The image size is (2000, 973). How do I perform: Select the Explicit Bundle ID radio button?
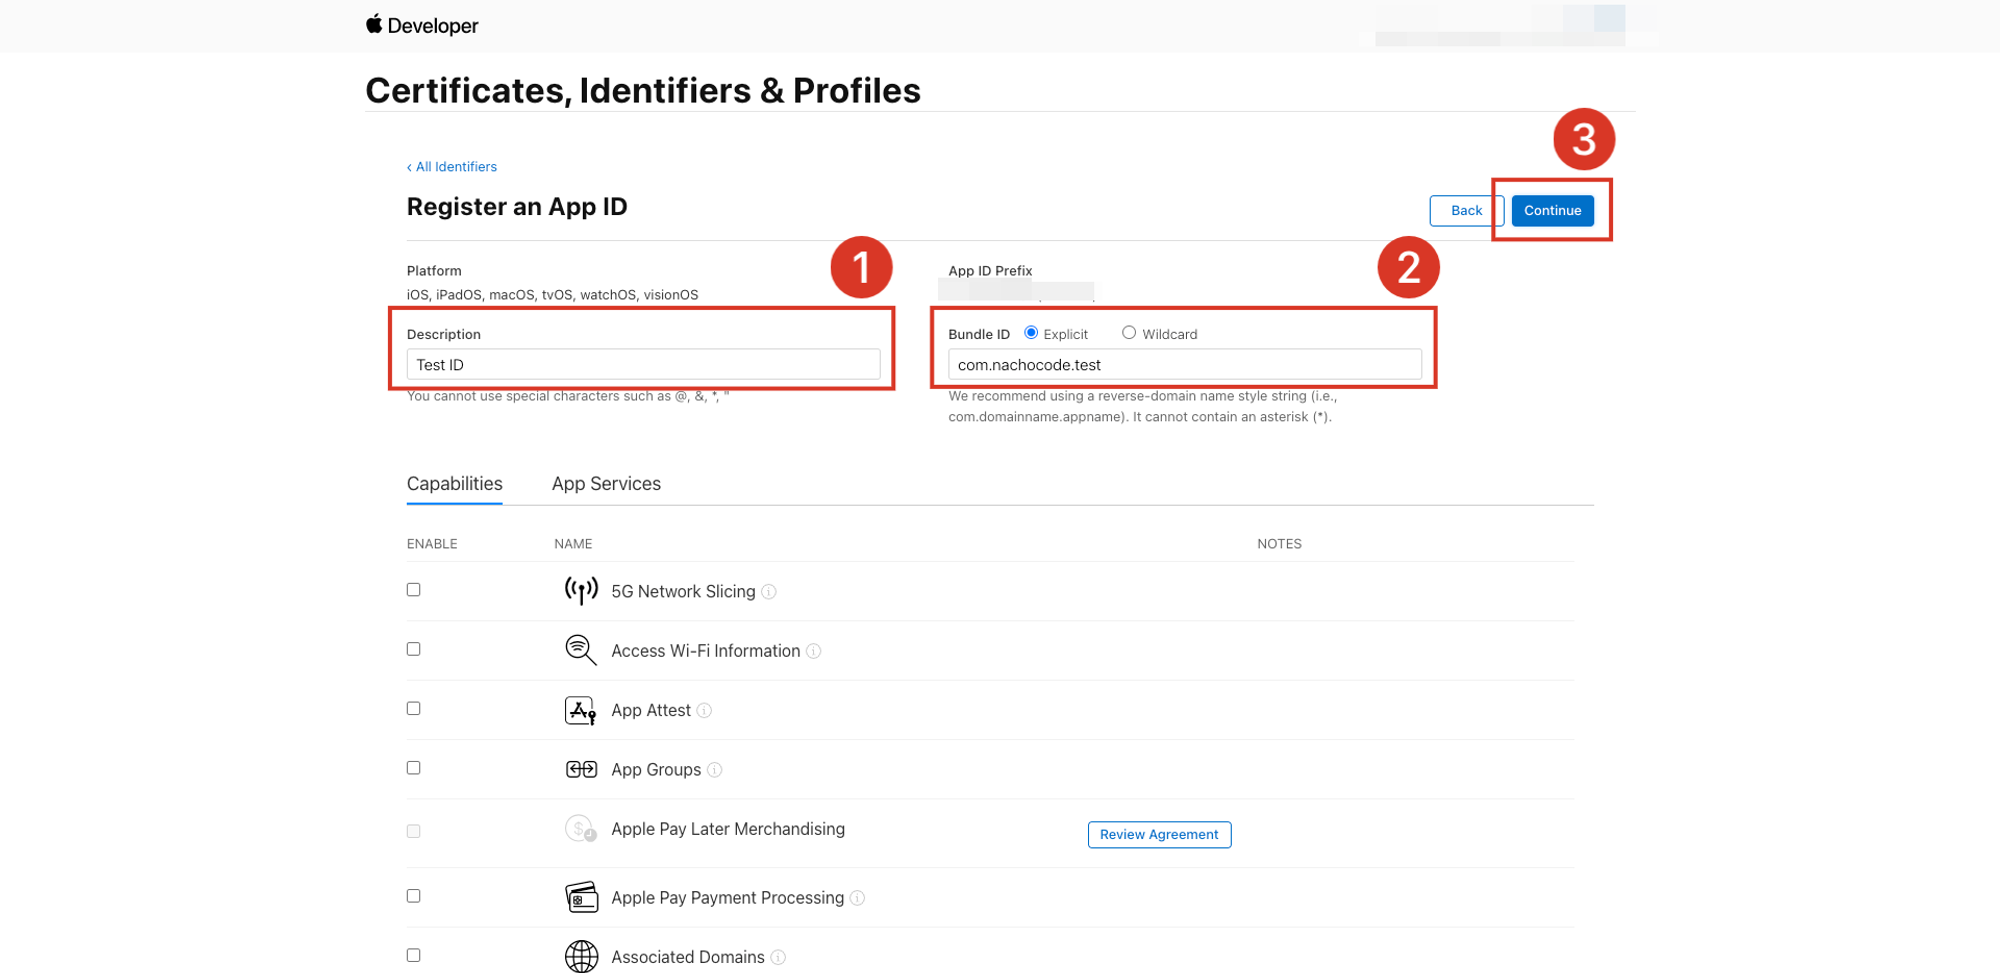click(1031, 333)
